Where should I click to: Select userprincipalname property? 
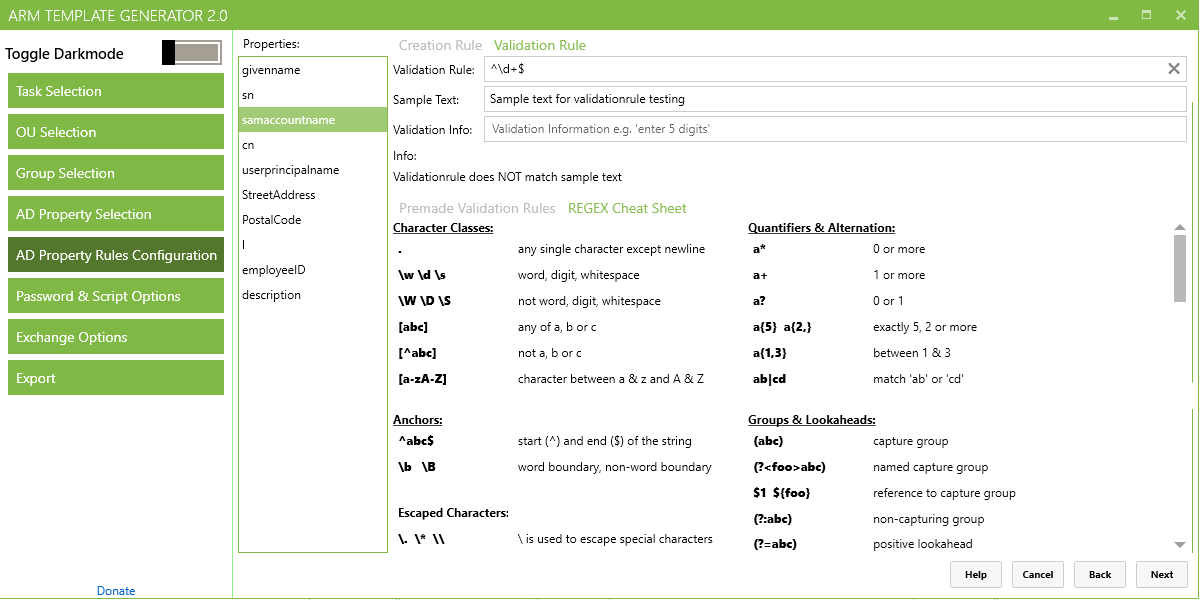tap(313, 170)
